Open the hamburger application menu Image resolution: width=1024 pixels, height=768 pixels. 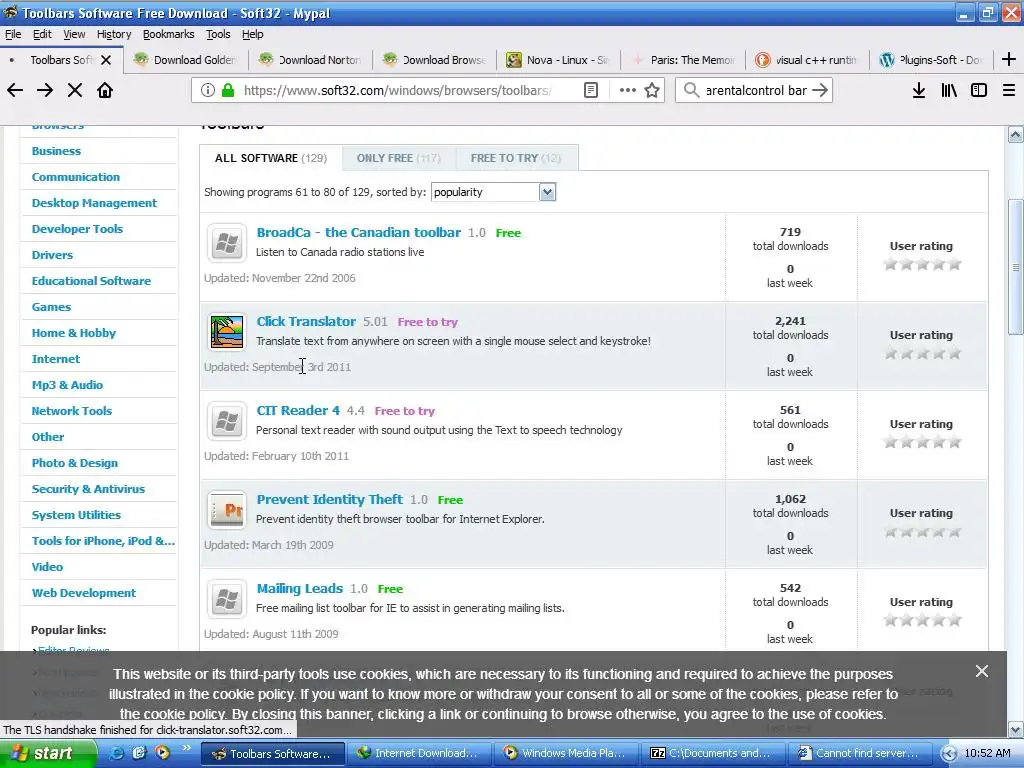[x=1009, y=90]
